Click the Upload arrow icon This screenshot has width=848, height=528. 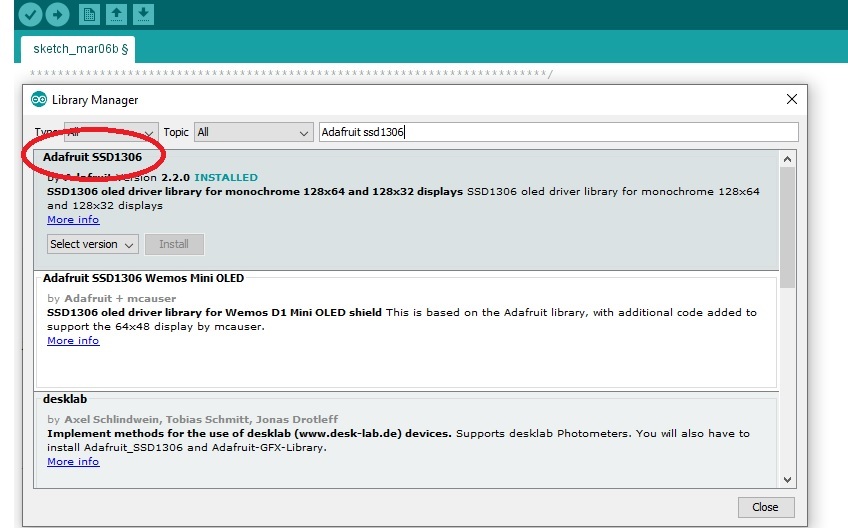(x=57, y=15)
